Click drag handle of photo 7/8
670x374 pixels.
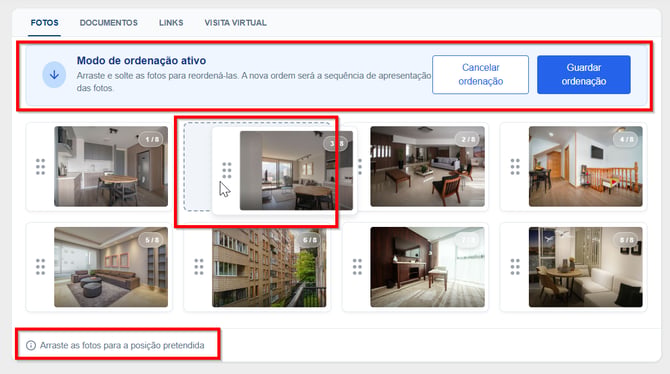(x=357, y=267)
